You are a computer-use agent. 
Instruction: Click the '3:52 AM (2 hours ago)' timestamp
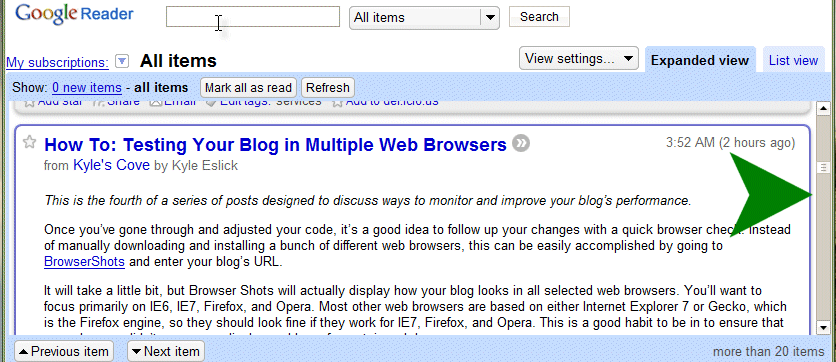(x=730, y=142)
